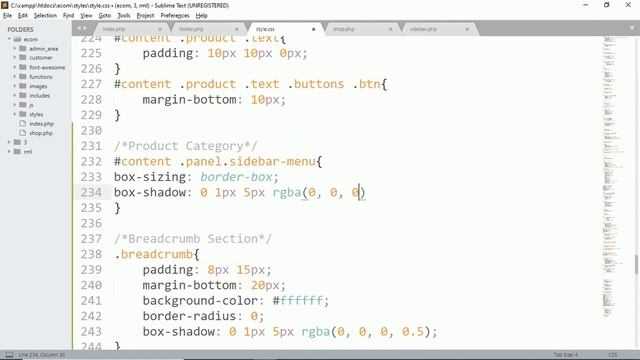Open the tab list dropdown arrow
This screenshot has width=640, height=360.
click(631, 28)
